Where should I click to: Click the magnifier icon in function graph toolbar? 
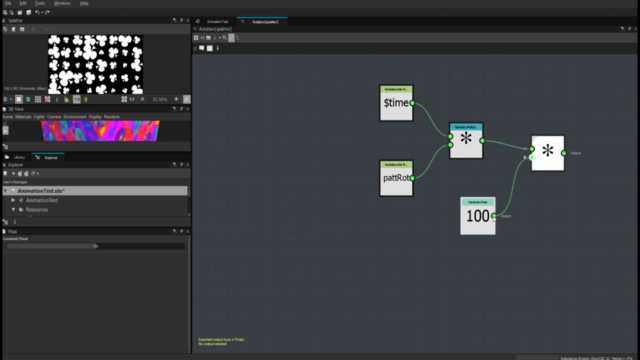pos(224,38)
